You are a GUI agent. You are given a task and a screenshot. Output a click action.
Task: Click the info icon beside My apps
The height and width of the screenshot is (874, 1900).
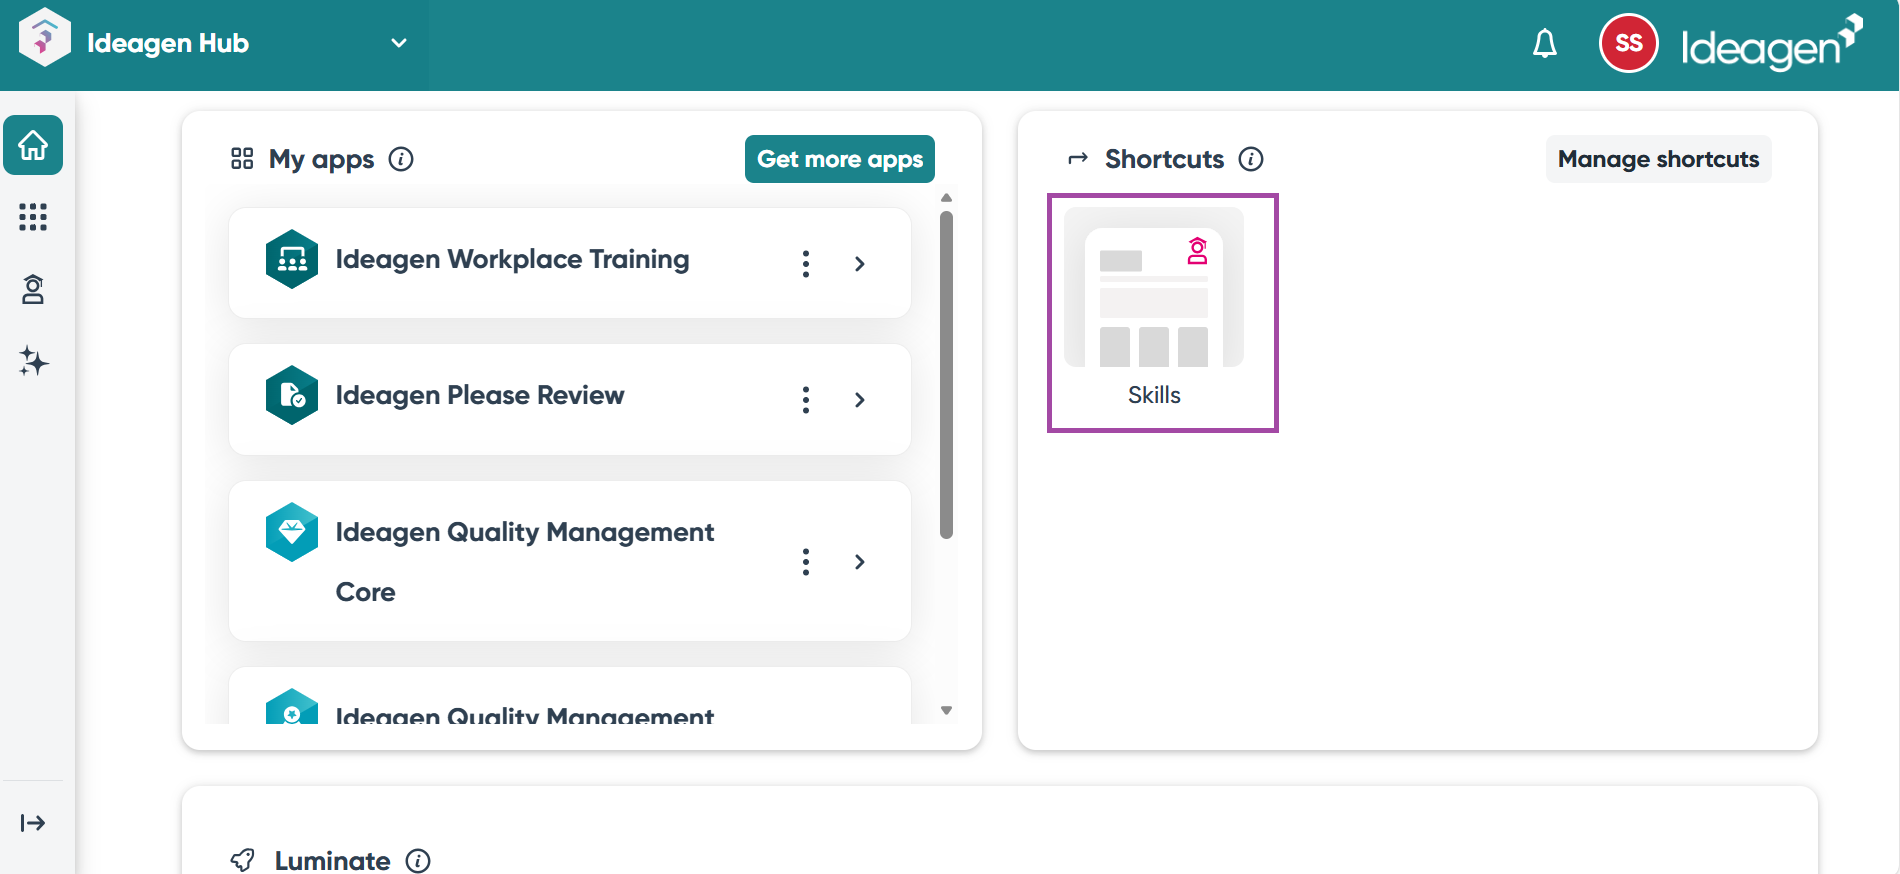[x=401, y=159]
